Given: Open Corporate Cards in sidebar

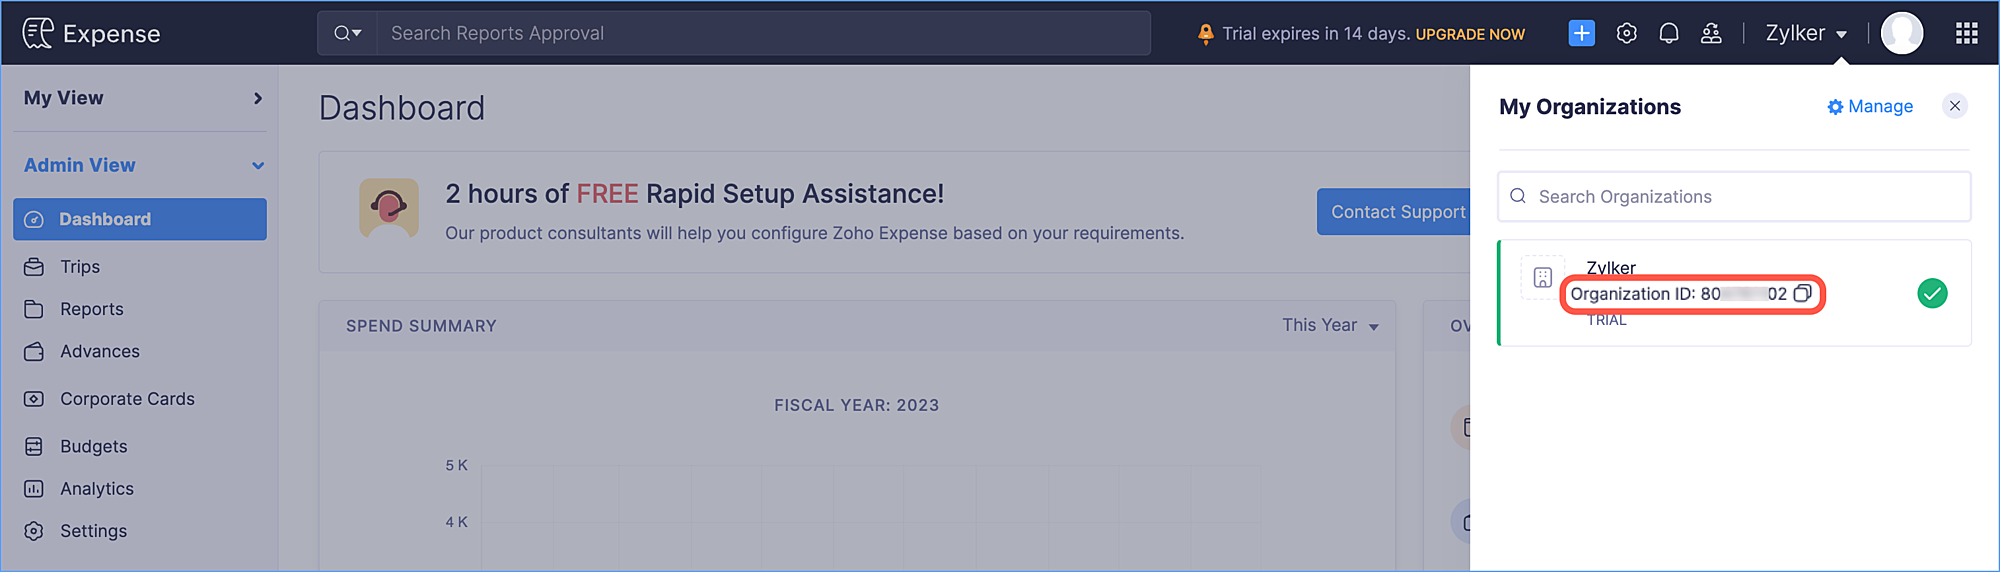Looking at the screenshot, I should tap(127, 399).
